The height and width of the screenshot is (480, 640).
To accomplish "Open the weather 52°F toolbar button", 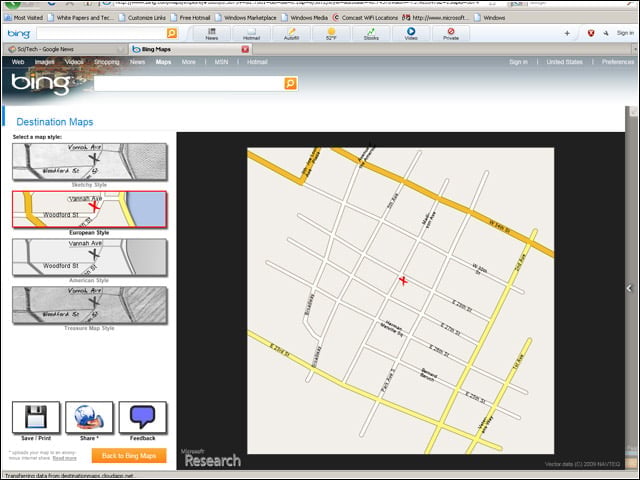I will 331,34.
